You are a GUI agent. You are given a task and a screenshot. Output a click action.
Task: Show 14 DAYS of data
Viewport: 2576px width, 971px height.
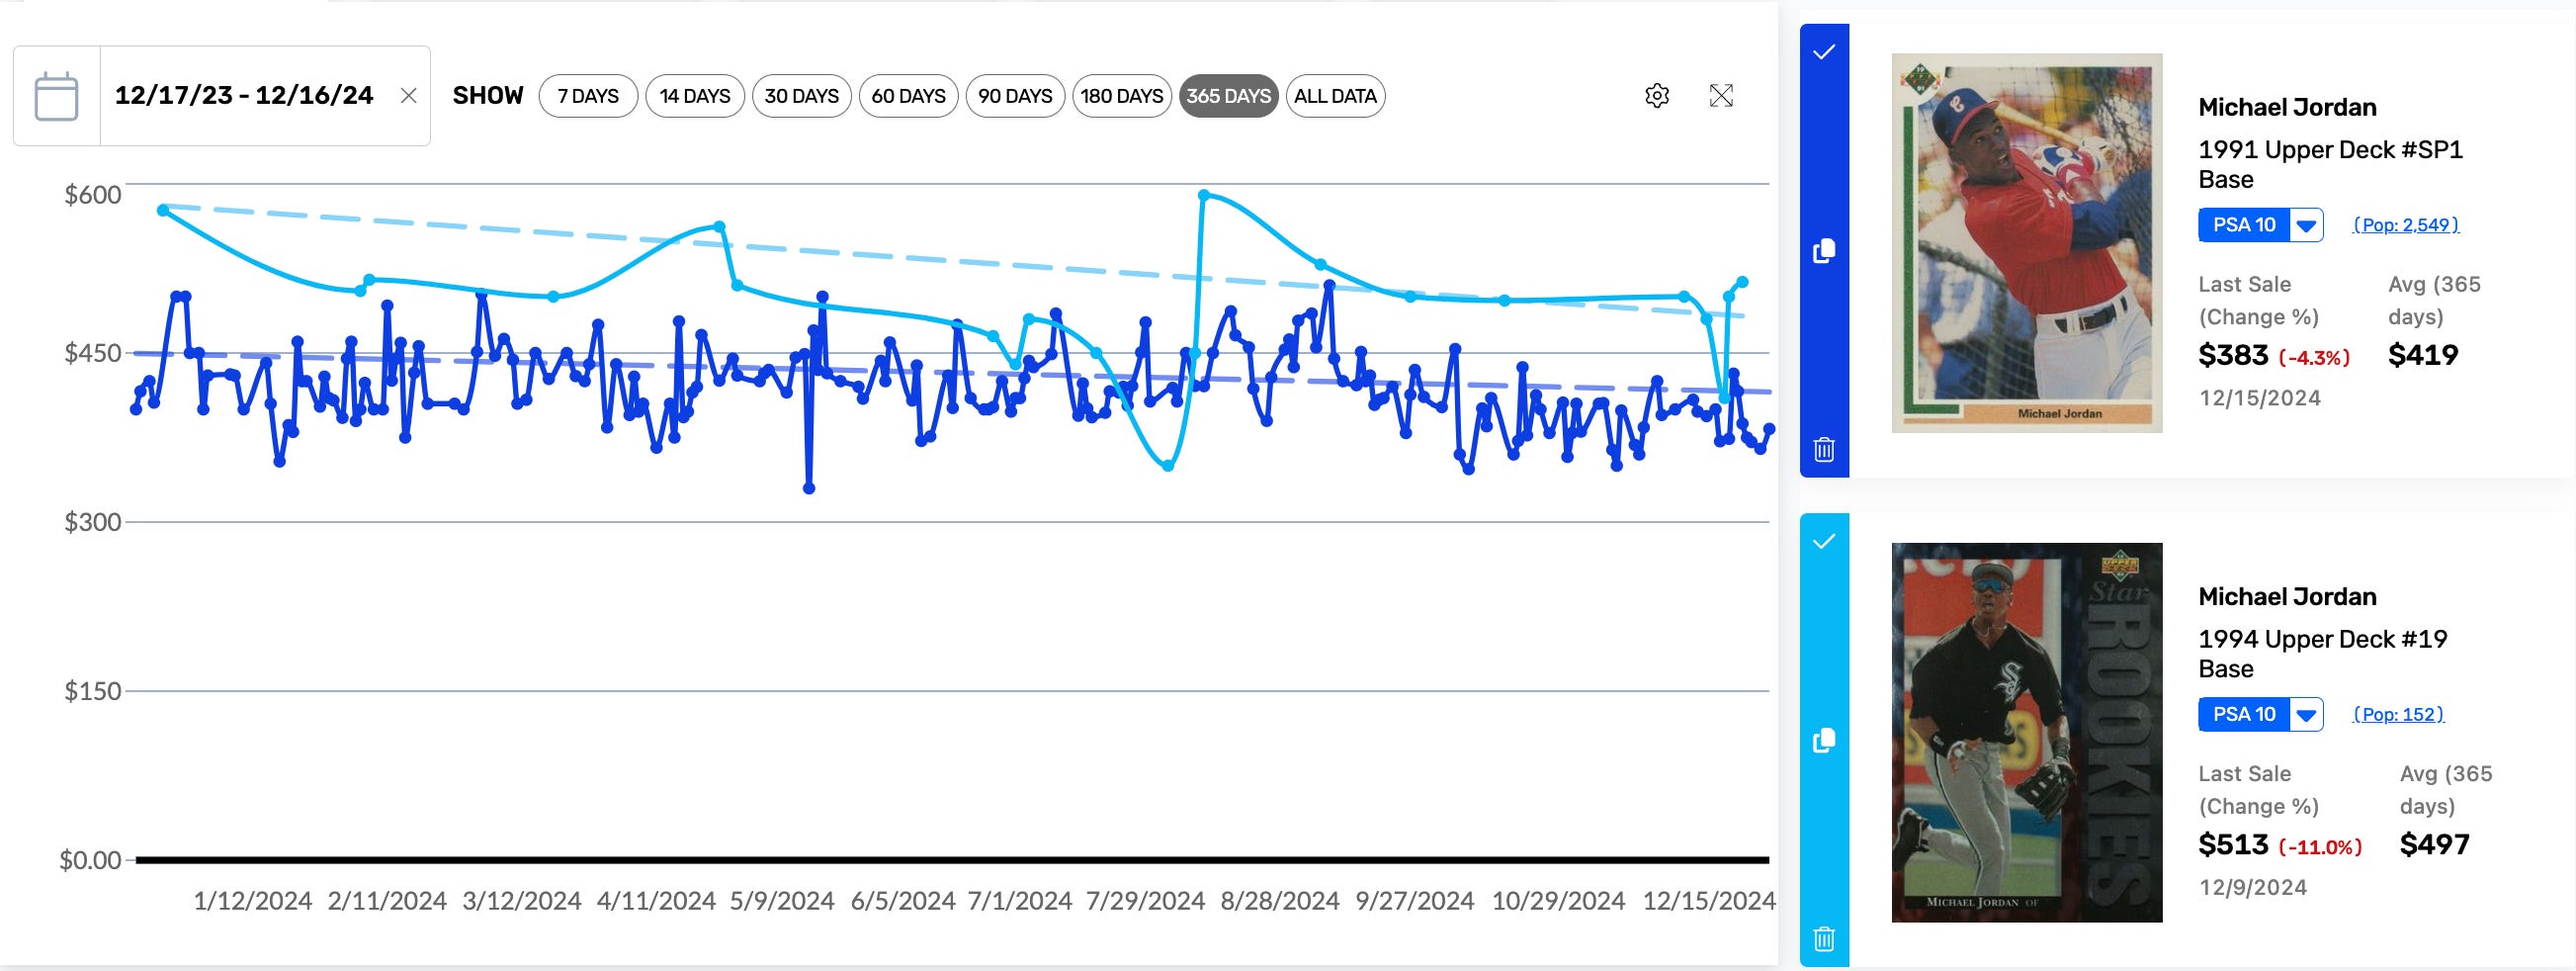(x=695, y=96)
